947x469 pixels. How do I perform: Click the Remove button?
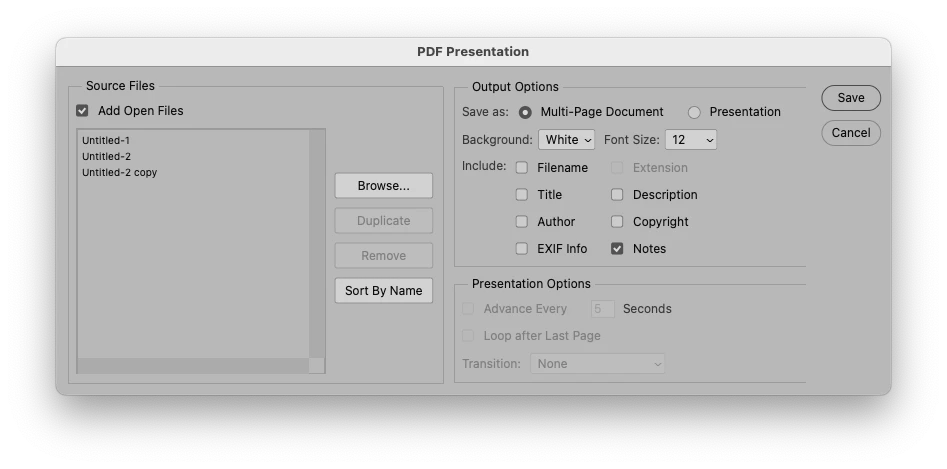(384, 256)
